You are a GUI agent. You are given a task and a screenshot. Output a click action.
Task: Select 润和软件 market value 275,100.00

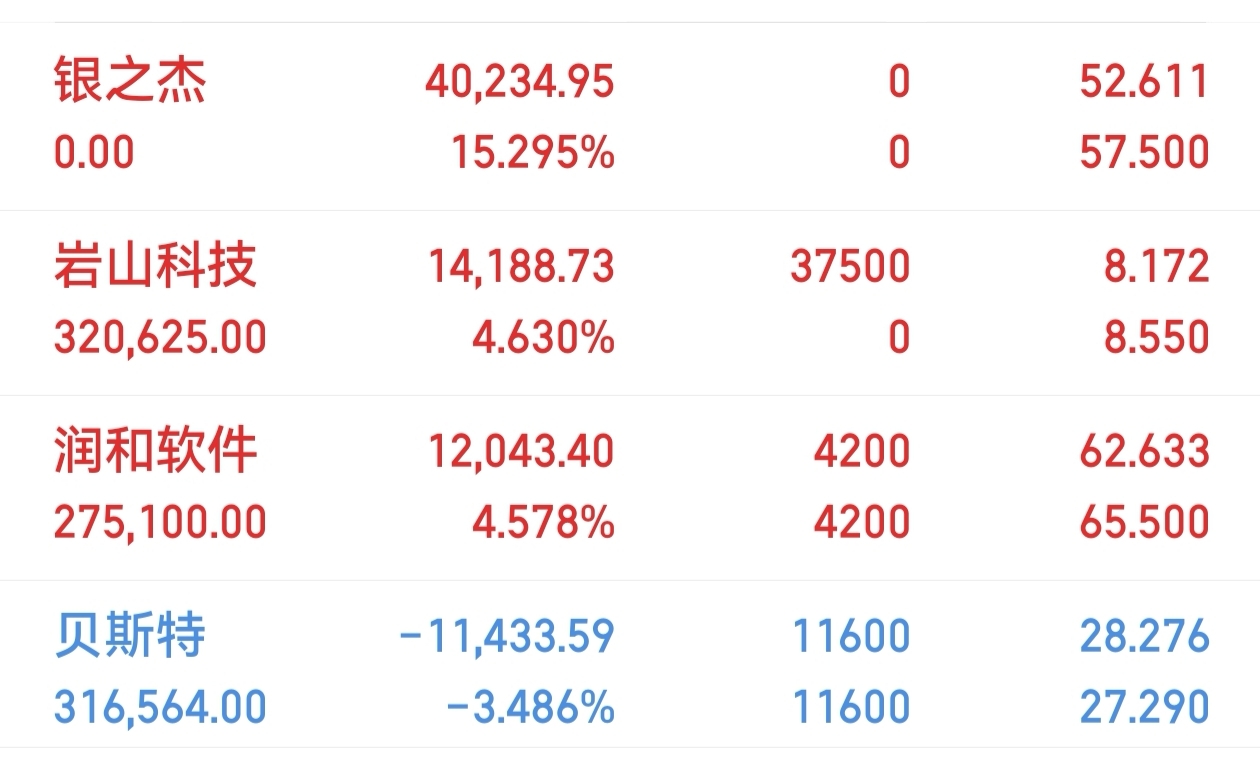coord(160,523)
